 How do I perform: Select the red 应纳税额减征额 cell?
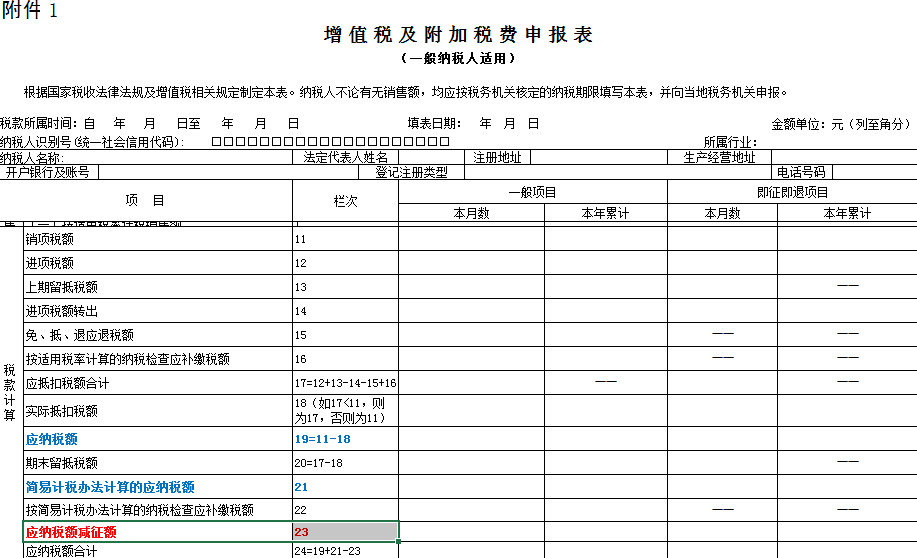(x=158, y=532)
